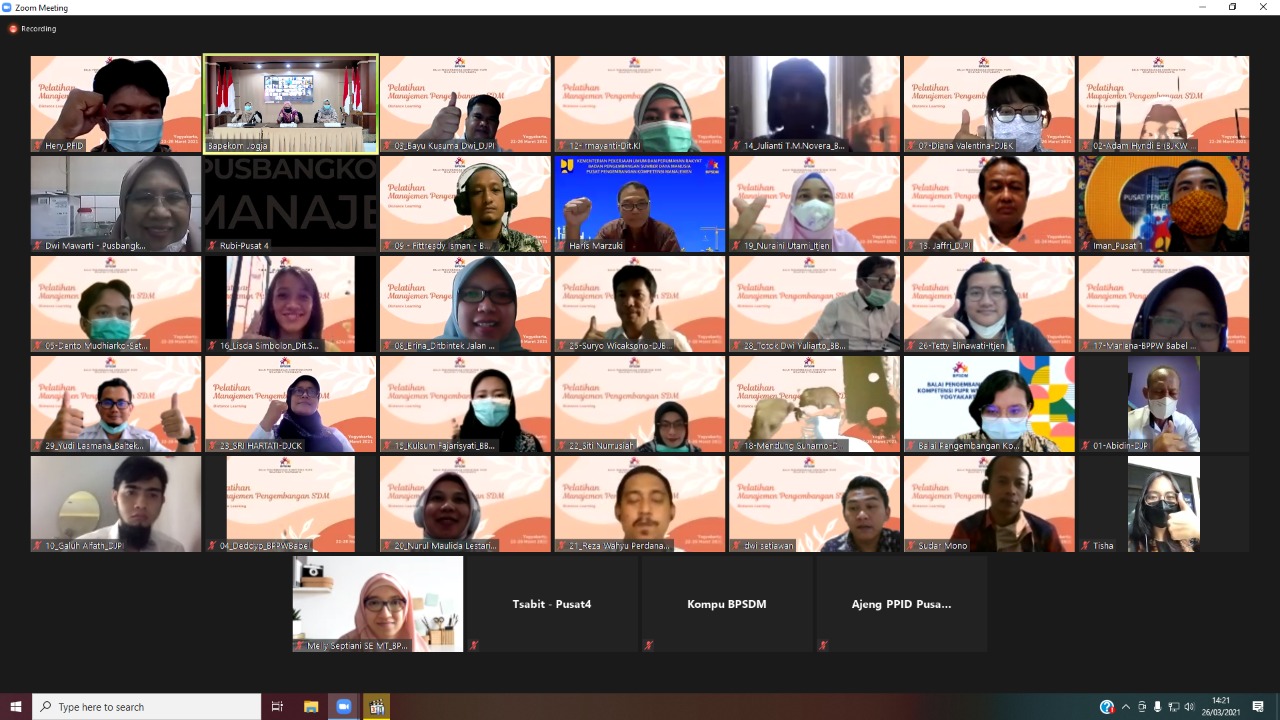
Task: Click the microphone icon in system tray
Action: point(1157,707)
